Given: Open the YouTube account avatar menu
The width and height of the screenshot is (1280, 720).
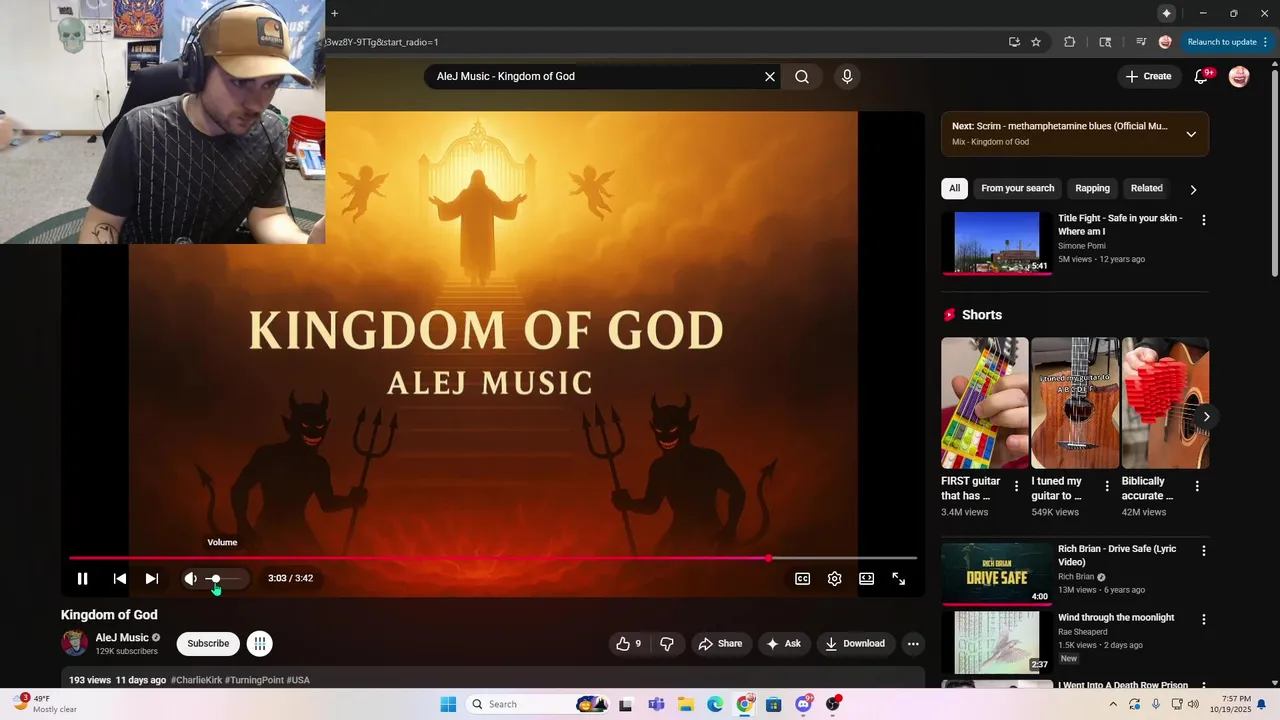Looking at the screenshot, I should (x=1239, y=77).
